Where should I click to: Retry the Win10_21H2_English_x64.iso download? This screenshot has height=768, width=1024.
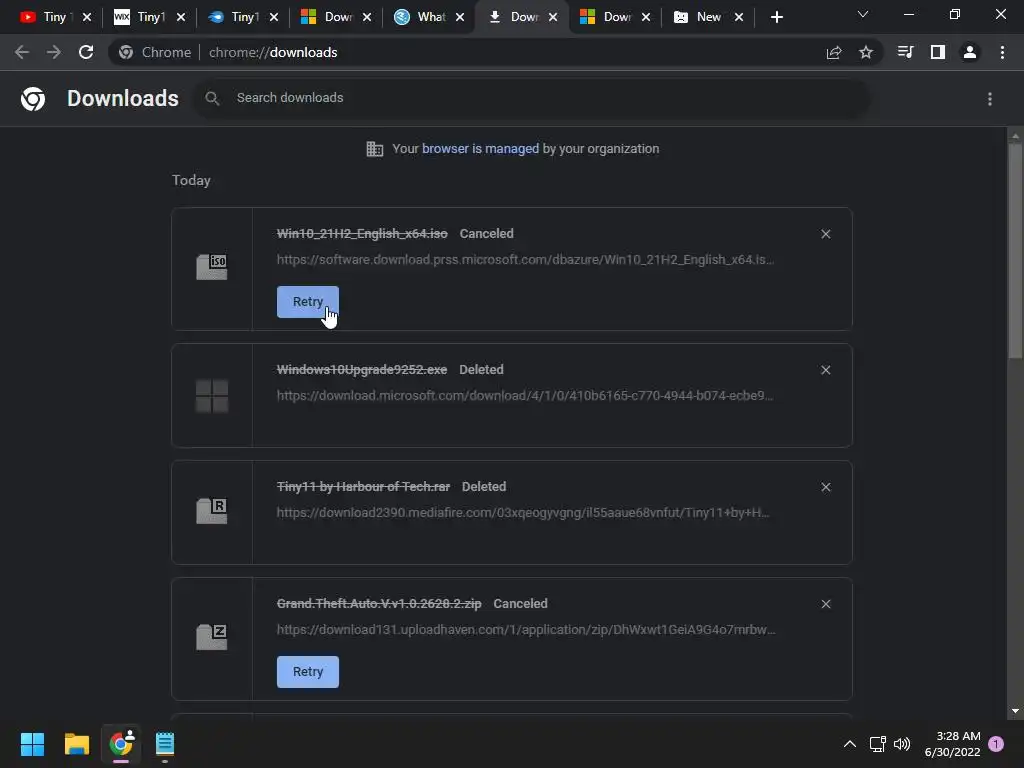308,302
